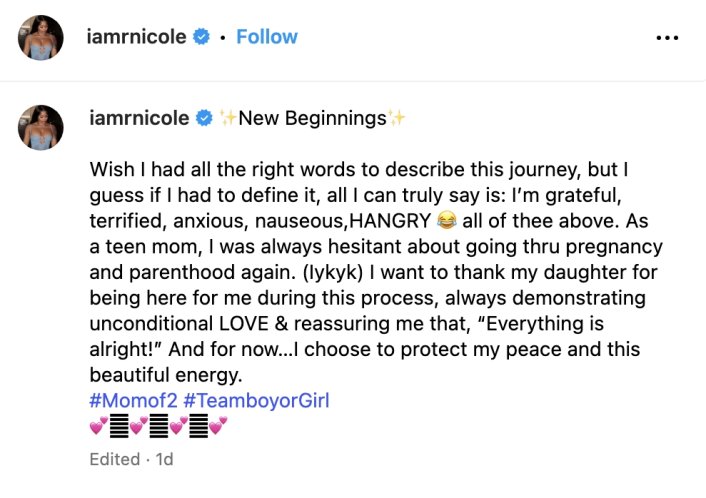Click the Edited 1d timestamp
Screen dimensions: 706x498
pyautogui.click(x=131, y=459)
